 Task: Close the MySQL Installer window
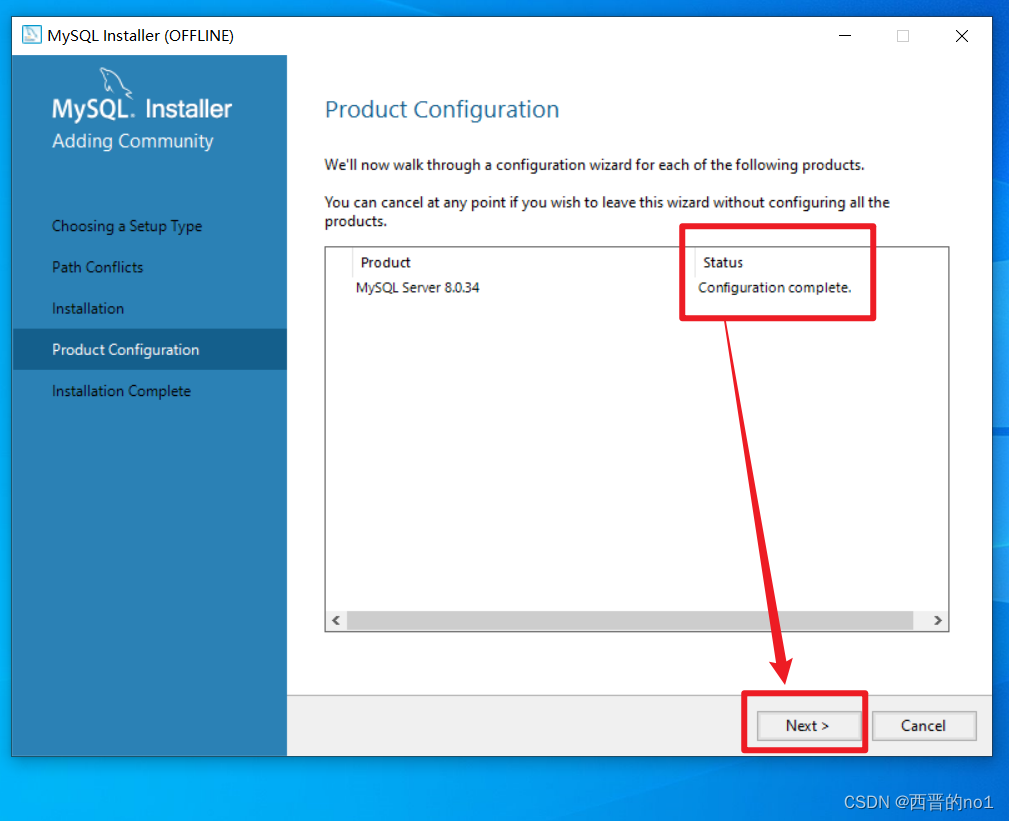961,35
